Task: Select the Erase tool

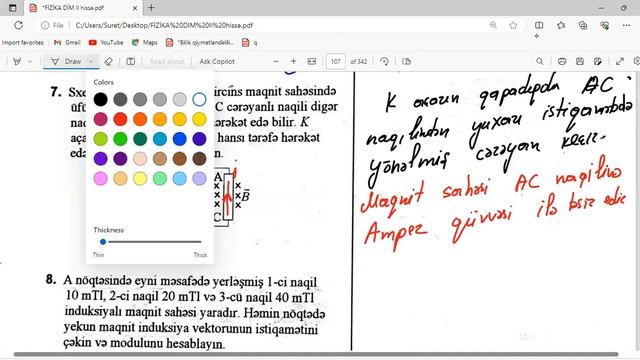Action: coord(108,62)
